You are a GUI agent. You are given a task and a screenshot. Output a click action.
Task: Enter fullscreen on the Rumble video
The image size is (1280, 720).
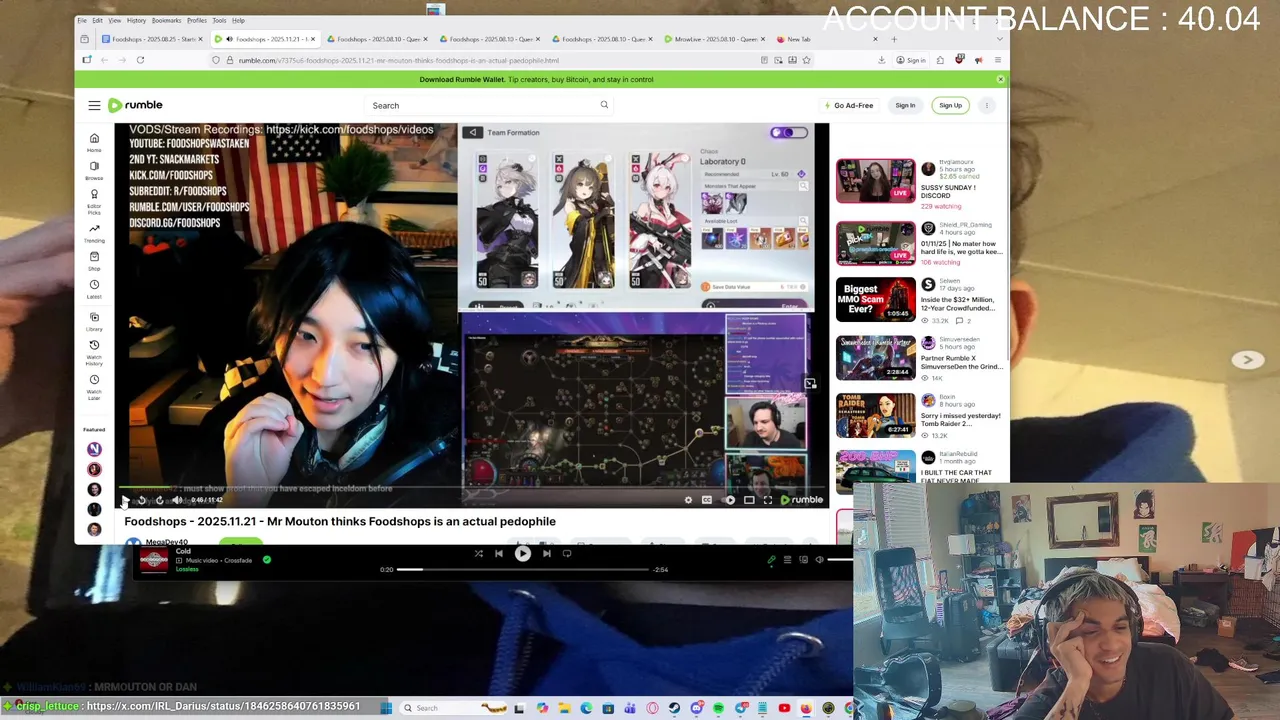[x=768, y=500]
